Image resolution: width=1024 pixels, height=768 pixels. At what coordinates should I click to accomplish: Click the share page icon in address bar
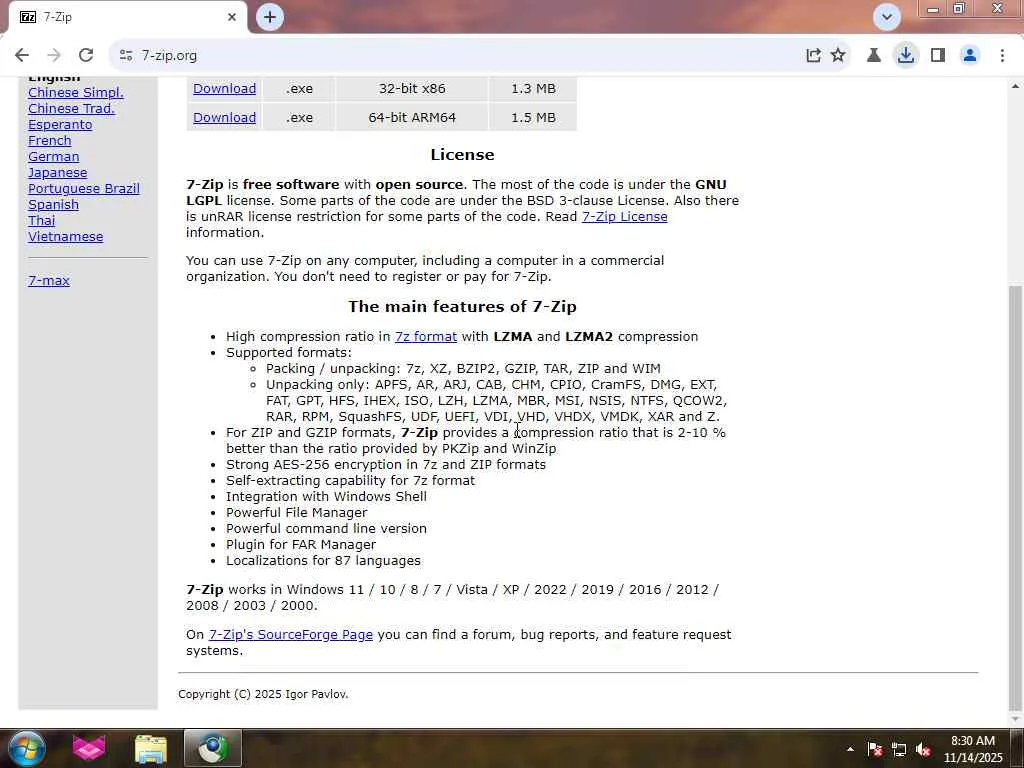point(813,56)
